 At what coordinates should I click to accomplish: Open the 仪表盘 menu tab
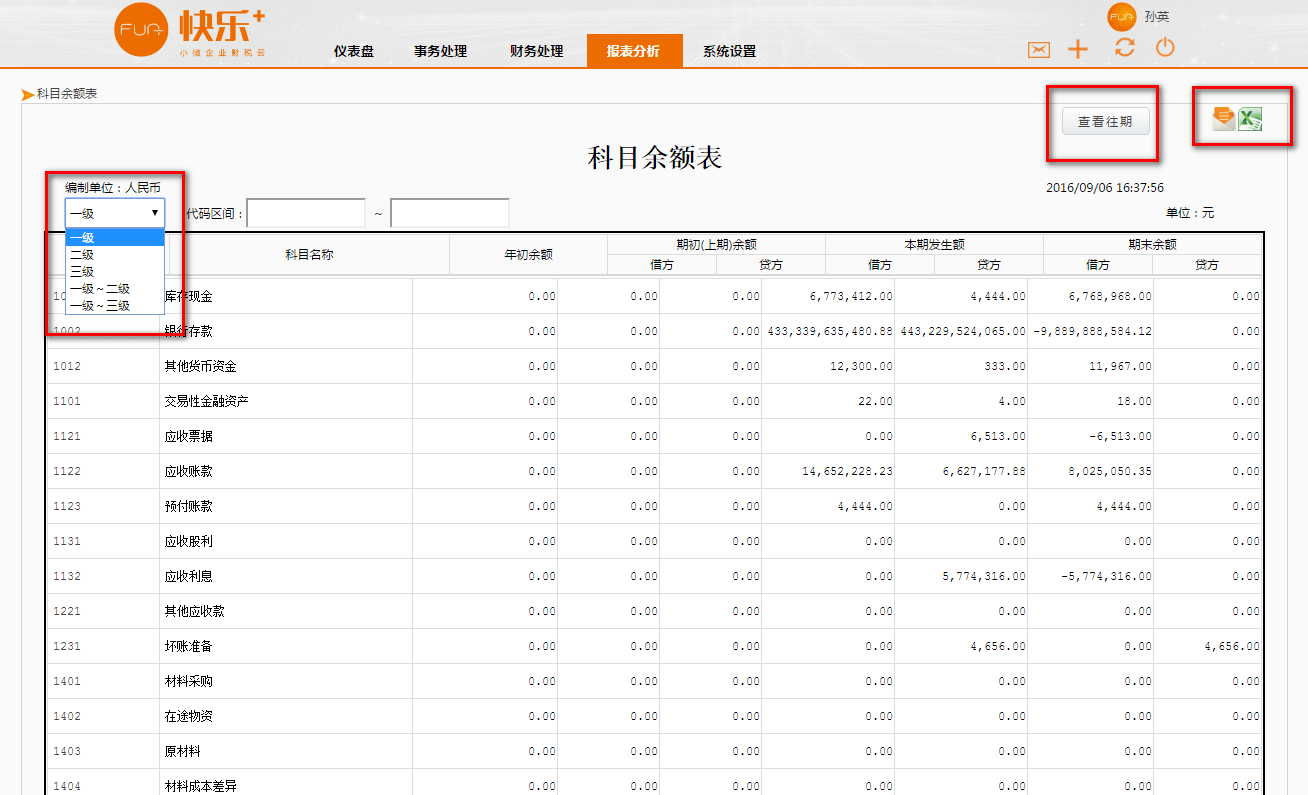tap(354, 51)
